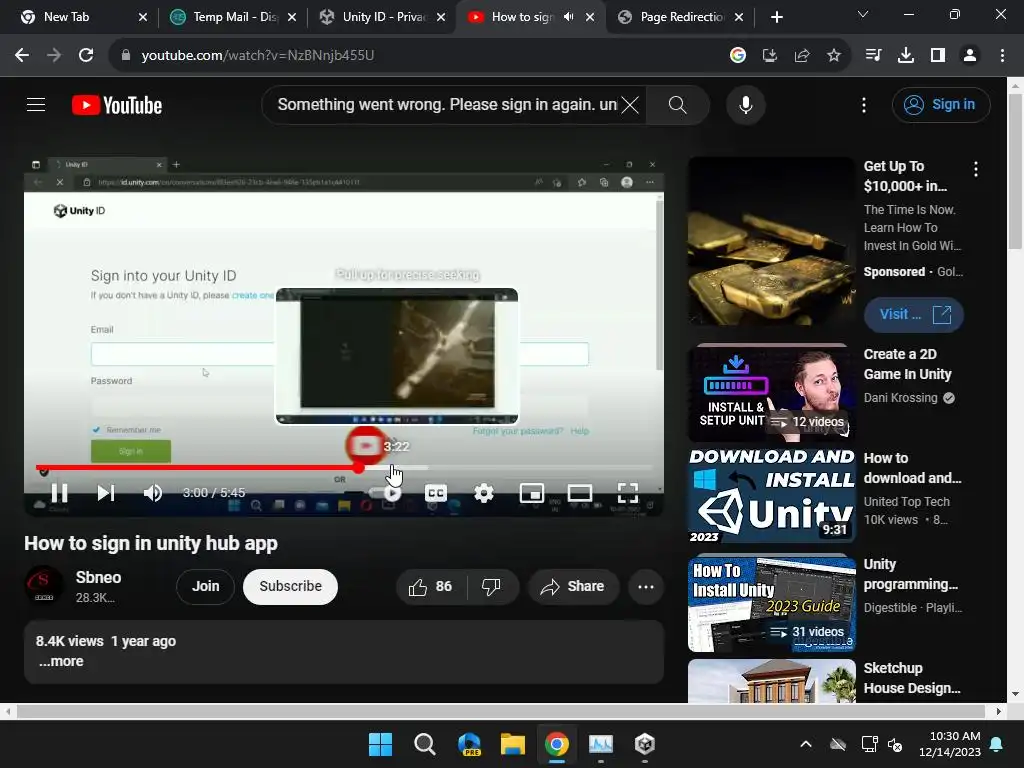Go back in browser history
Image resolution: width=1024 pixels, height=768 pixels.
(22, 56)
